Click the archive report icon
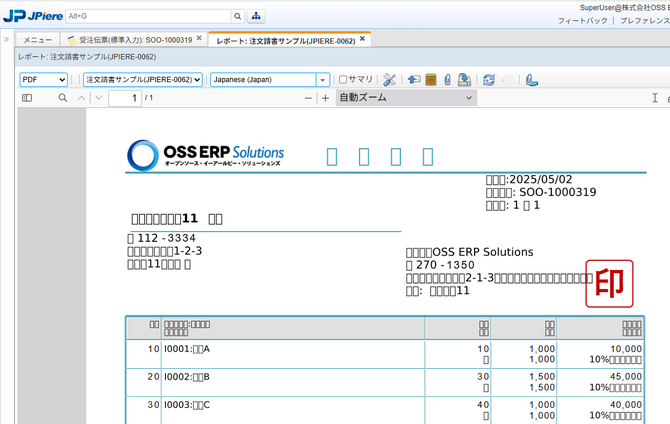Viewport: 670px width, 424px height. click(431, 80)
